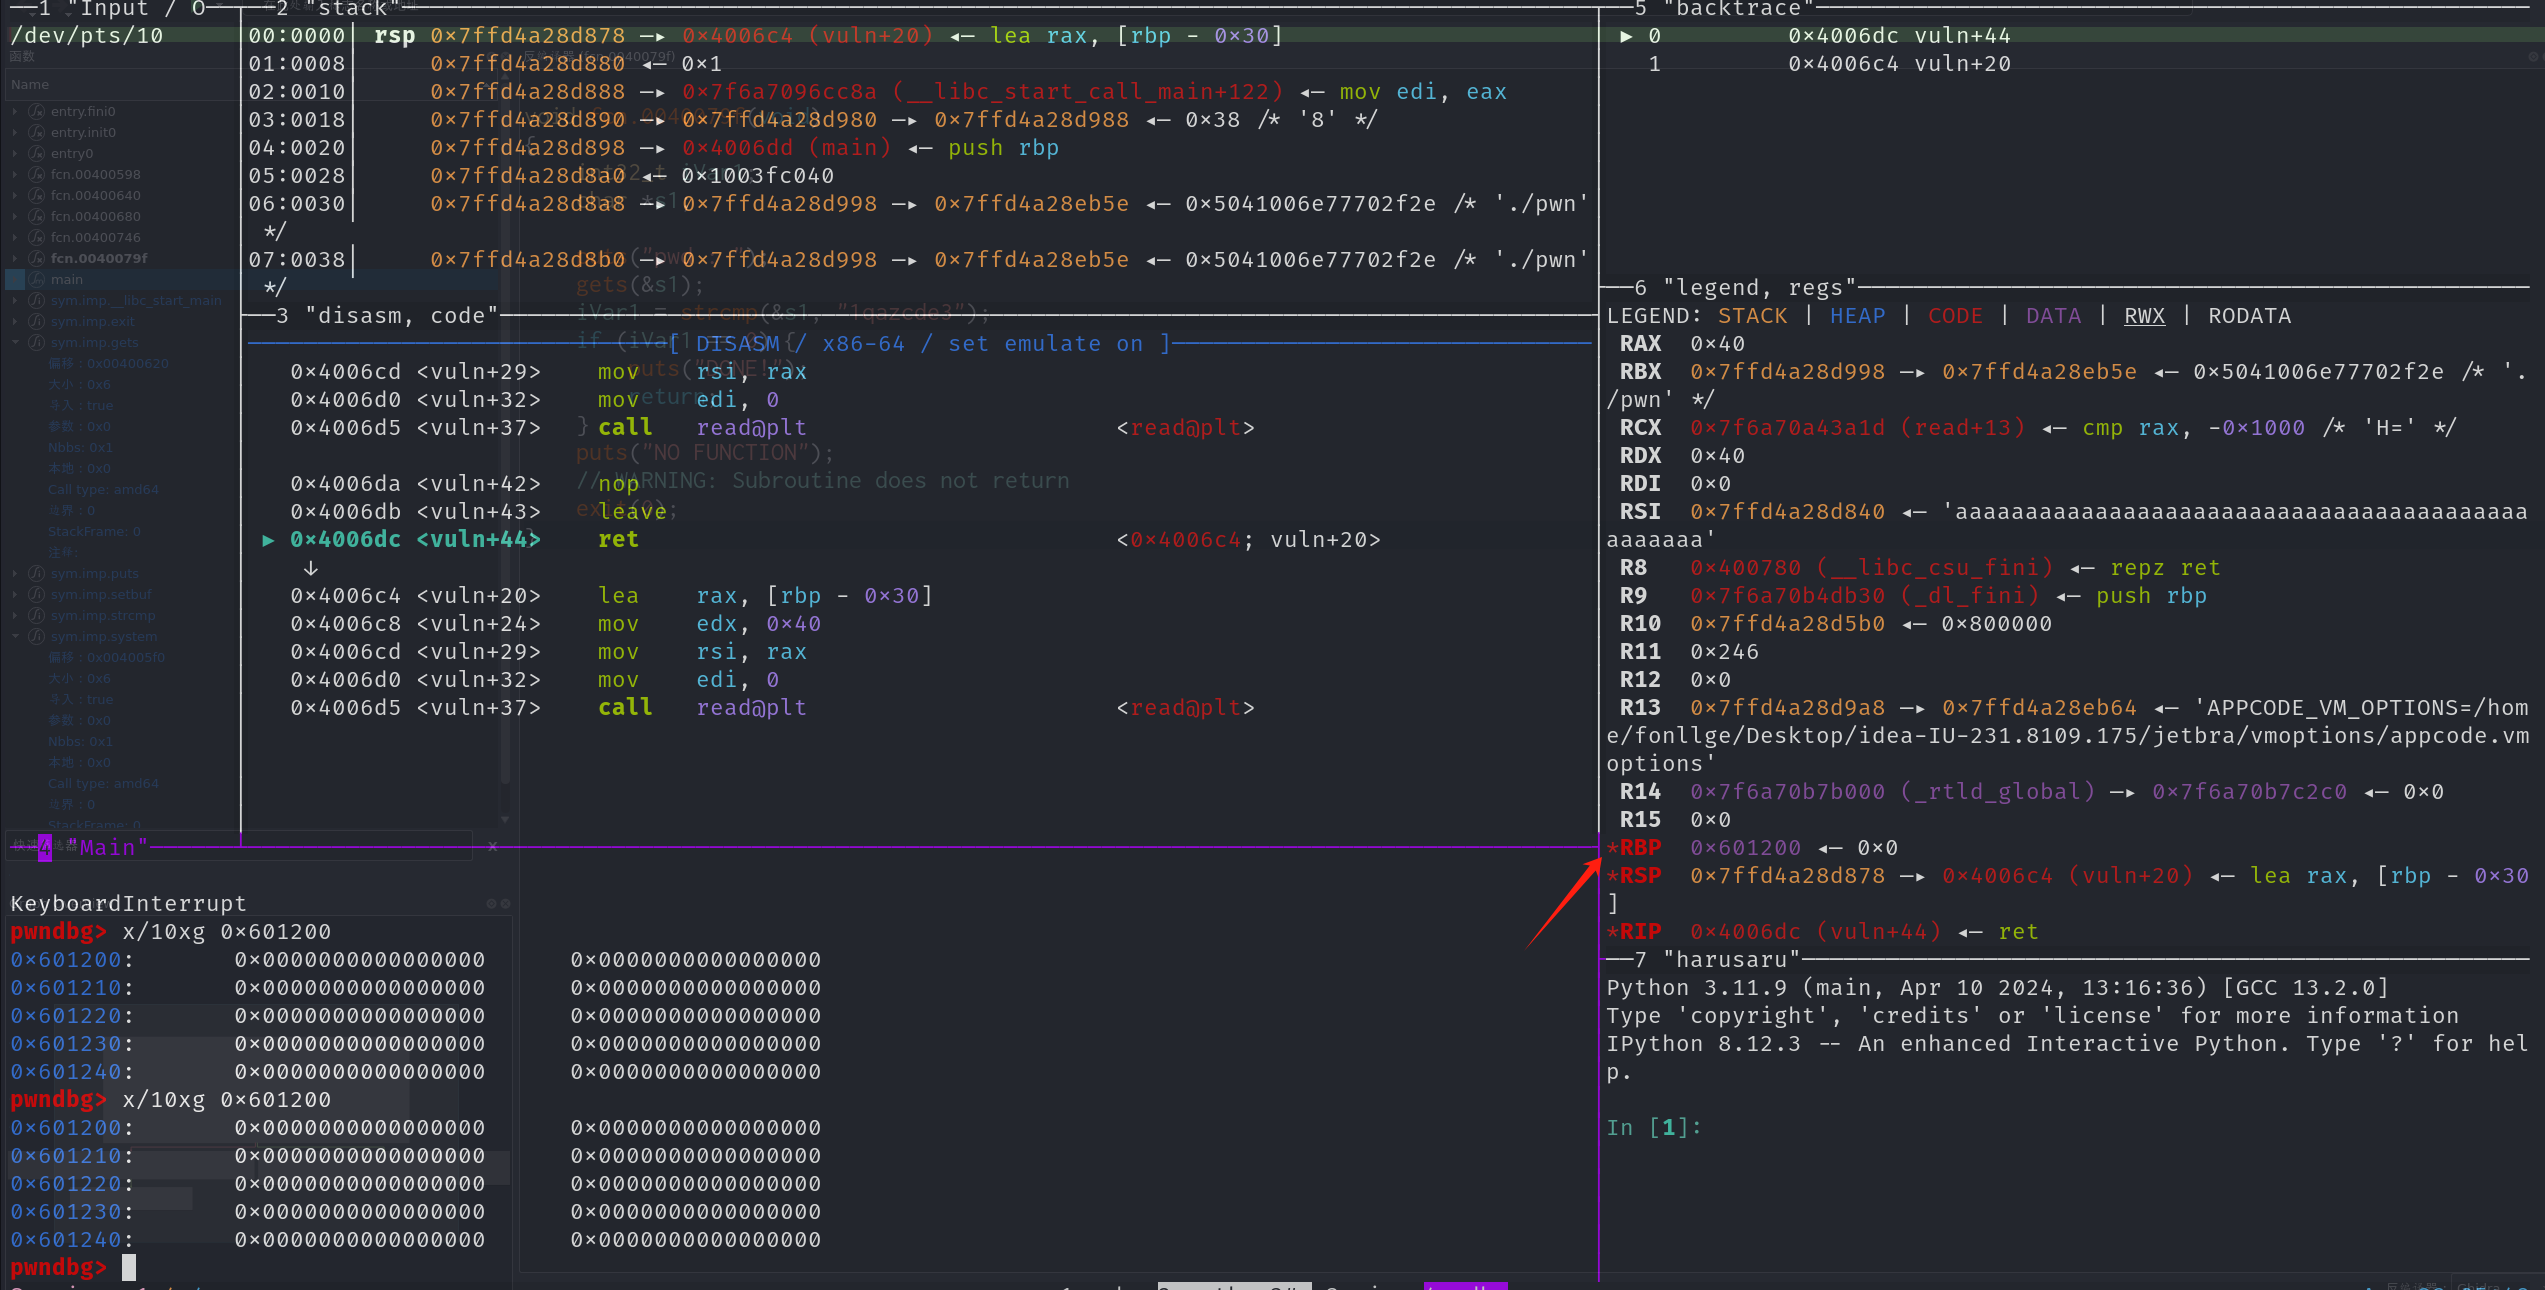Collapse the sym.imp.system function details

click(x=15, y=636)
